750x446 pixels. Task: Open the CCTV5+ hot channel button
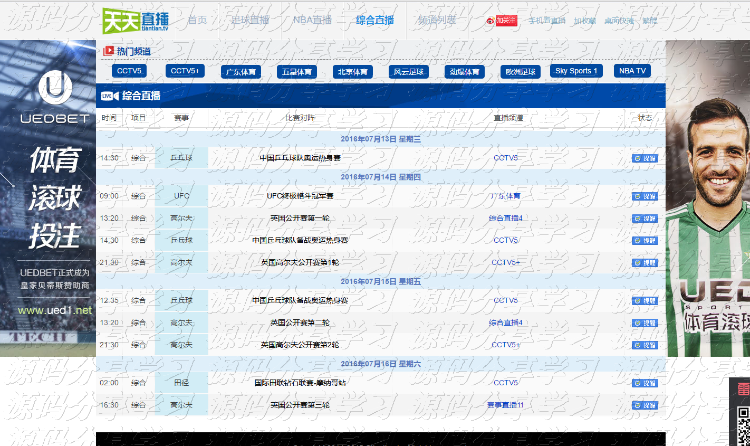click(185, 71)
